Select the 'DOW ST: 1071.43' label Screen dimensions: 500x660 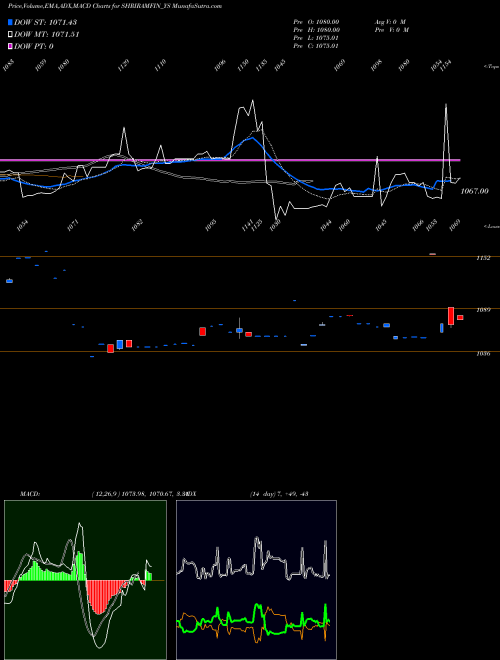pyautogui.click(x=45, y=22)
